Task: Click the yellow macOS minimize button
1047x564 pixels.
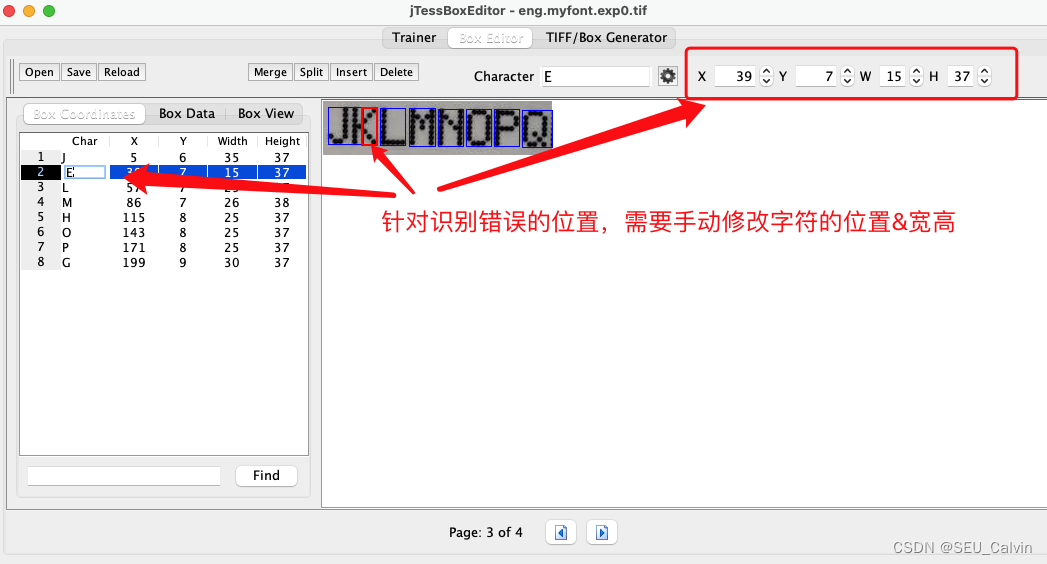Action: 29,11
